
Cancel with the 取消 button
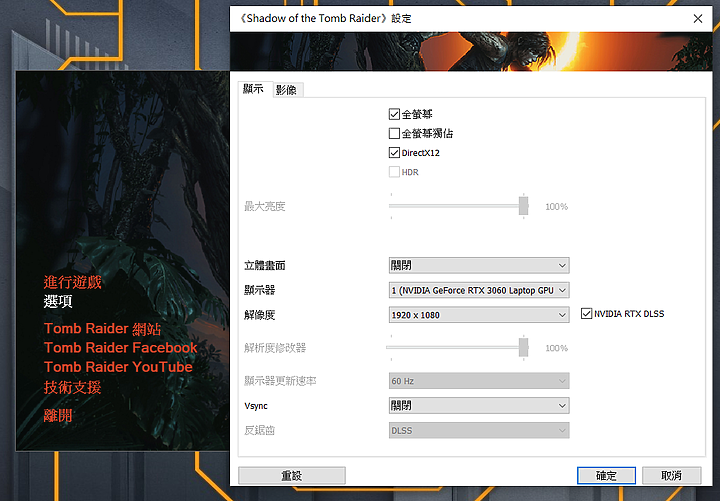671,475
